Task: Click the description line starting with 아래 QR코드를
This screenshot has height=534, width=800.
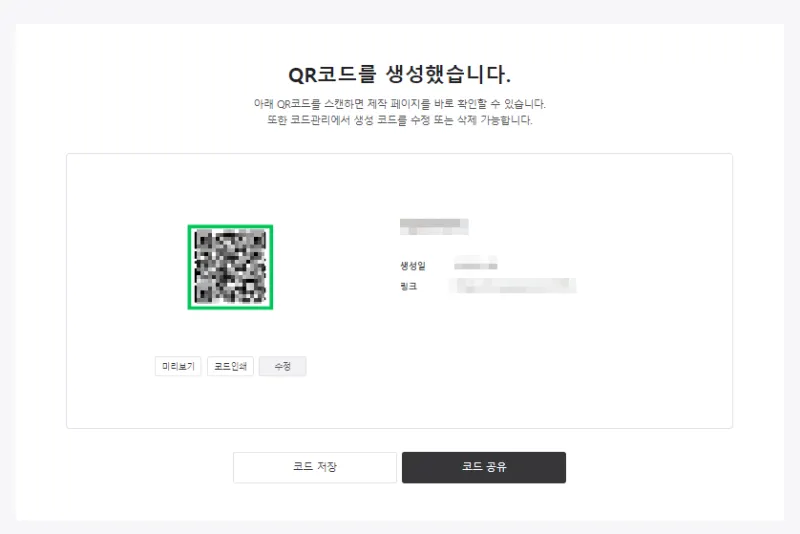Action: [399, 104]
